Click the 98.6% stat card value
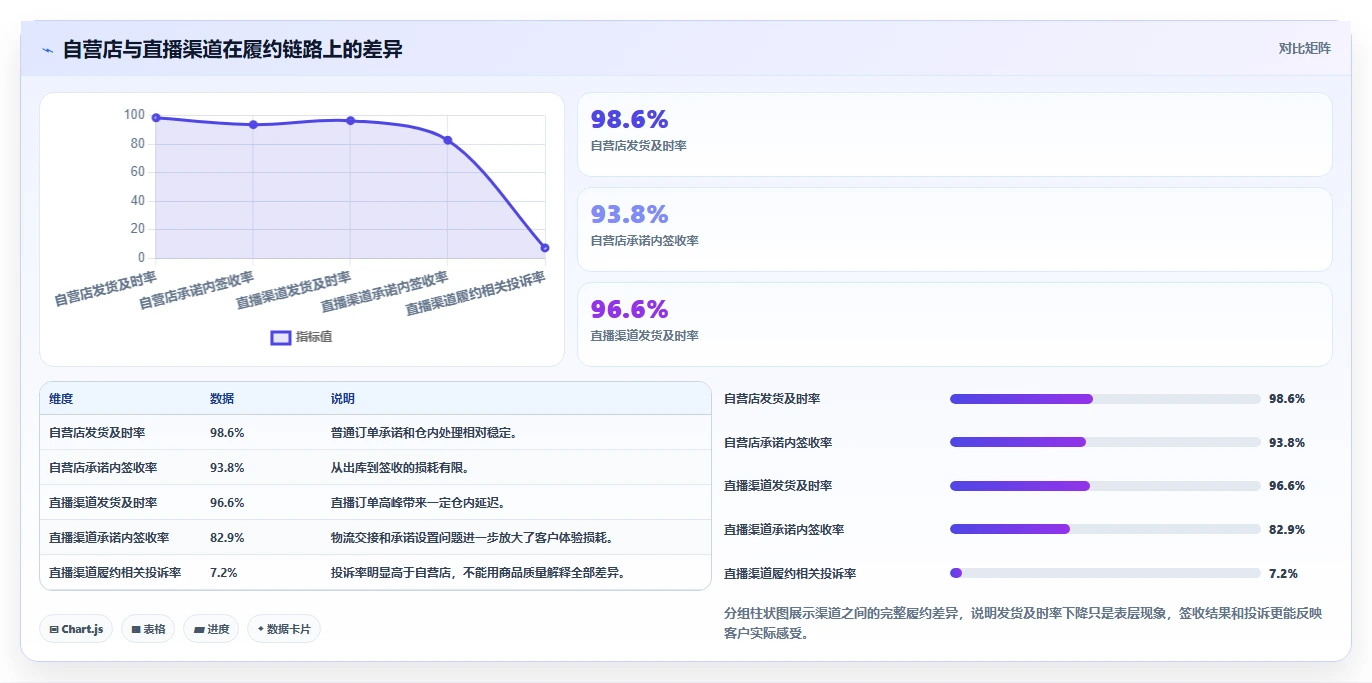Screen dimensions: 1372x683 point(629,120)
